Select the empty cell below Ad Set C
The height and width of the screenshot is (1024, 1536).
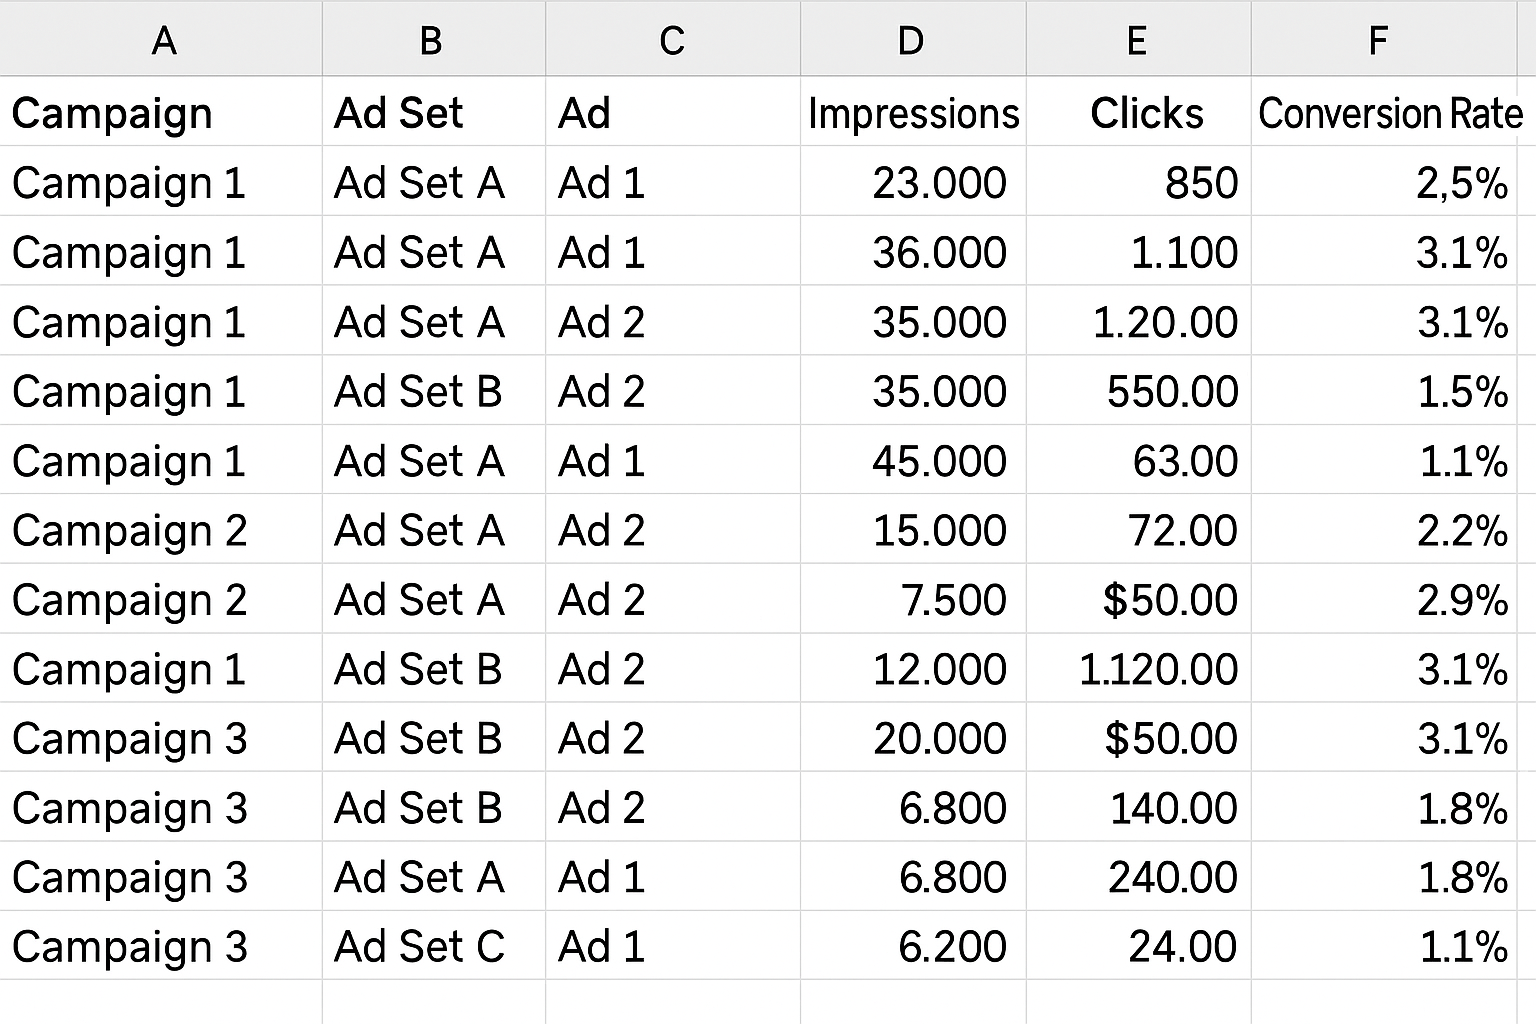point(432,1000)
